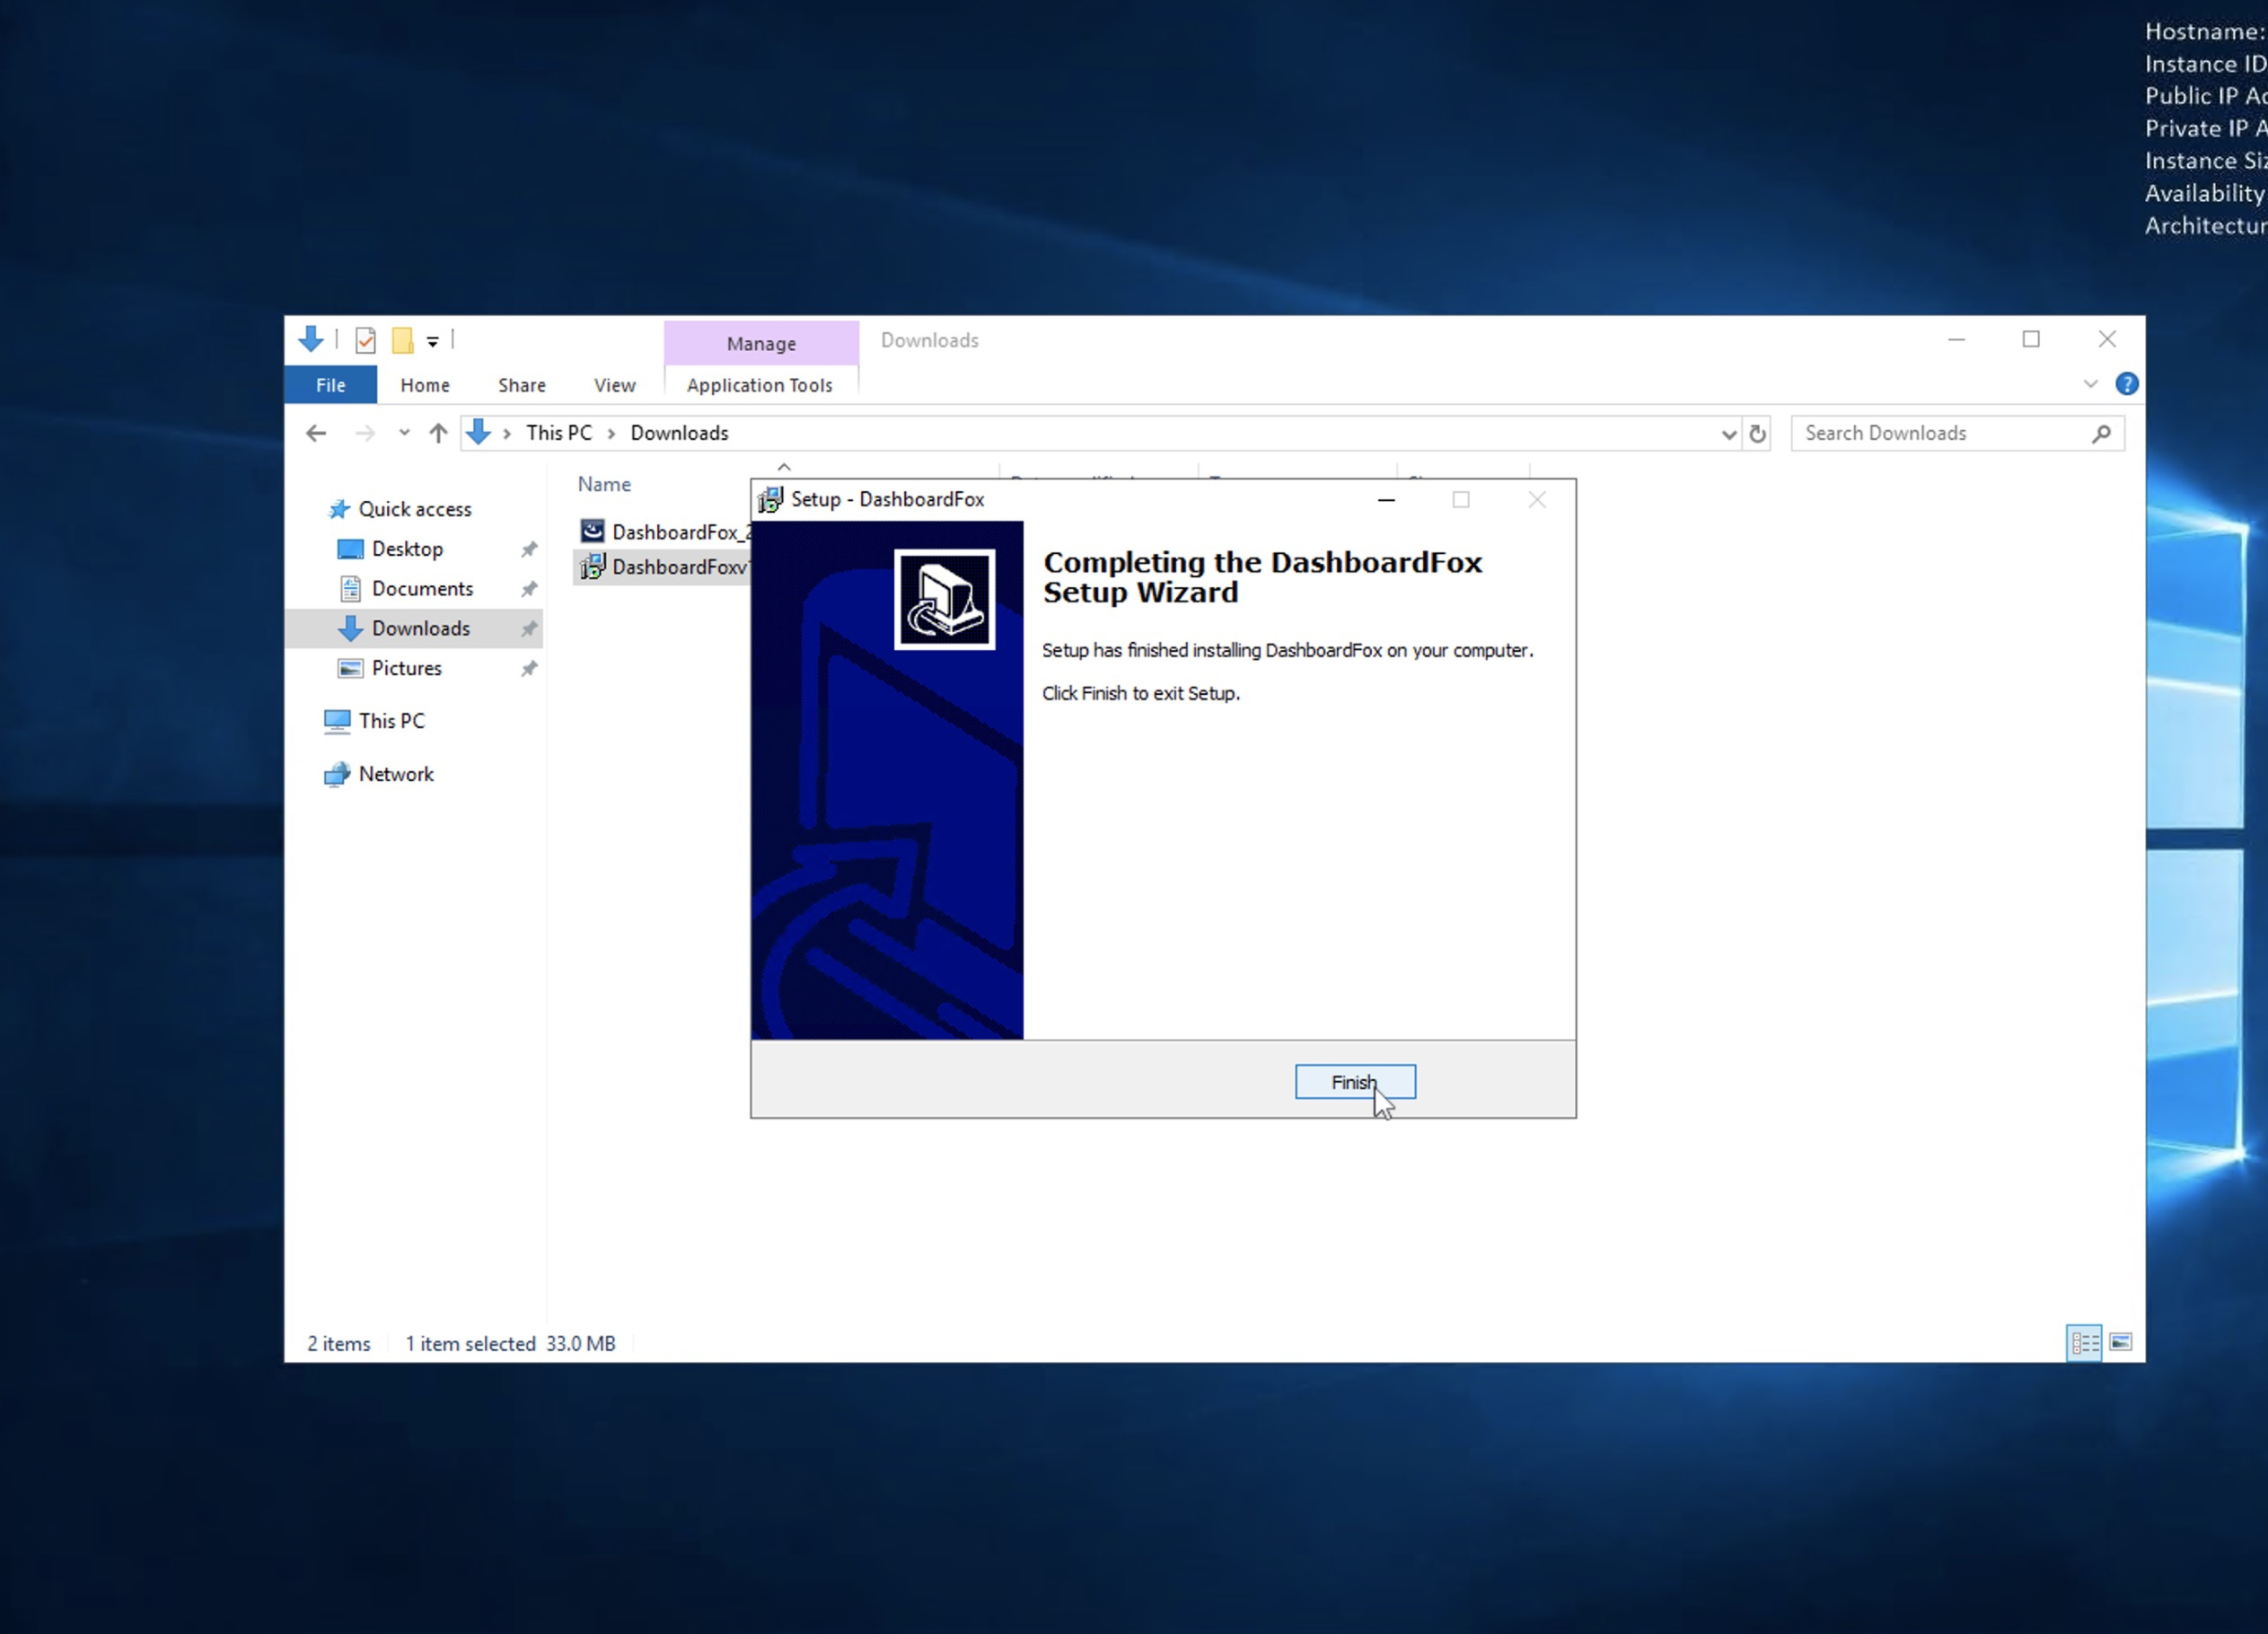Viewport: 2268px width, 1634px height.
Task: Open recent locations dropdown arrow
Action: coord(404,433)
